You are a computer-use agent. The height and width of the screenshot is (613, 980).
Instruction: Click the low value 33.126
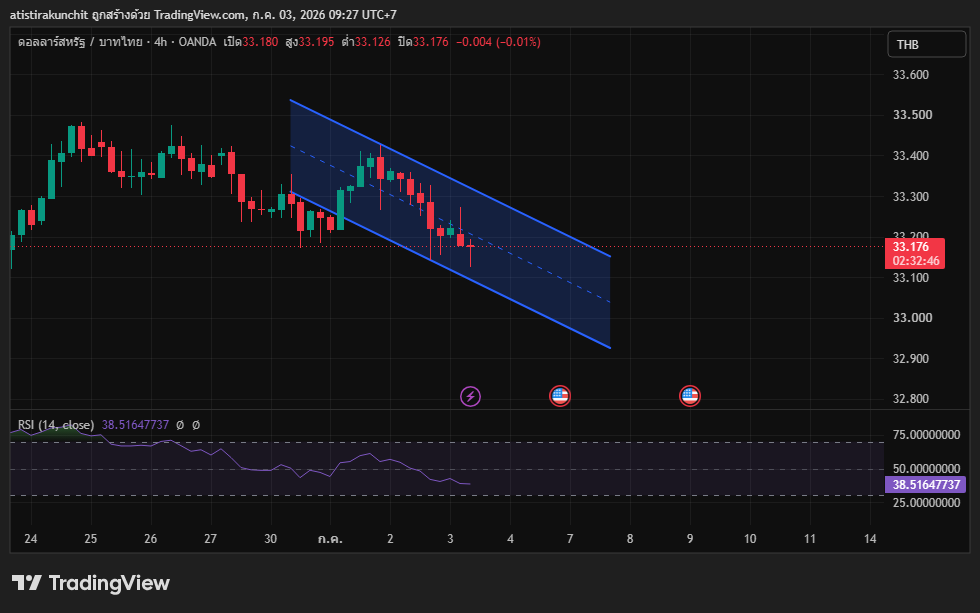pos(372,42)
